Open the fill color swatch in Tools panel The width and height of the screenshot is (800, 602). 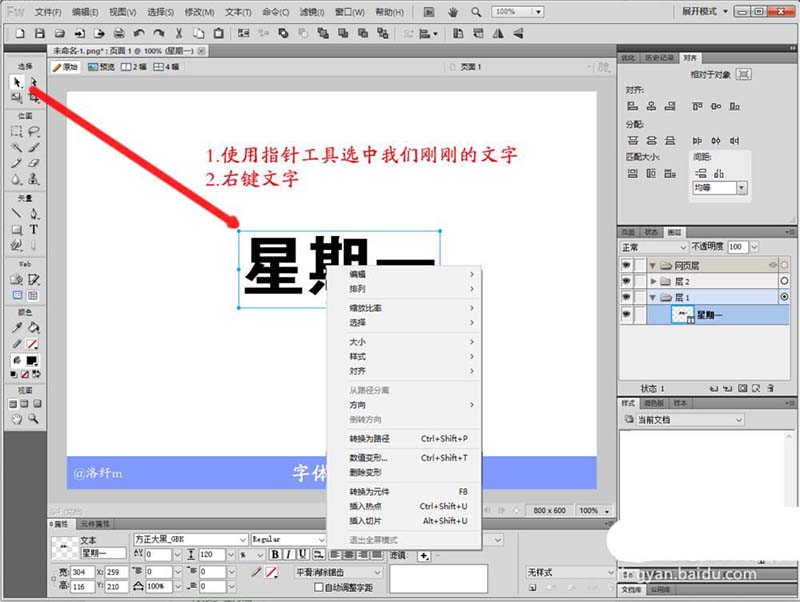(32, 361)
